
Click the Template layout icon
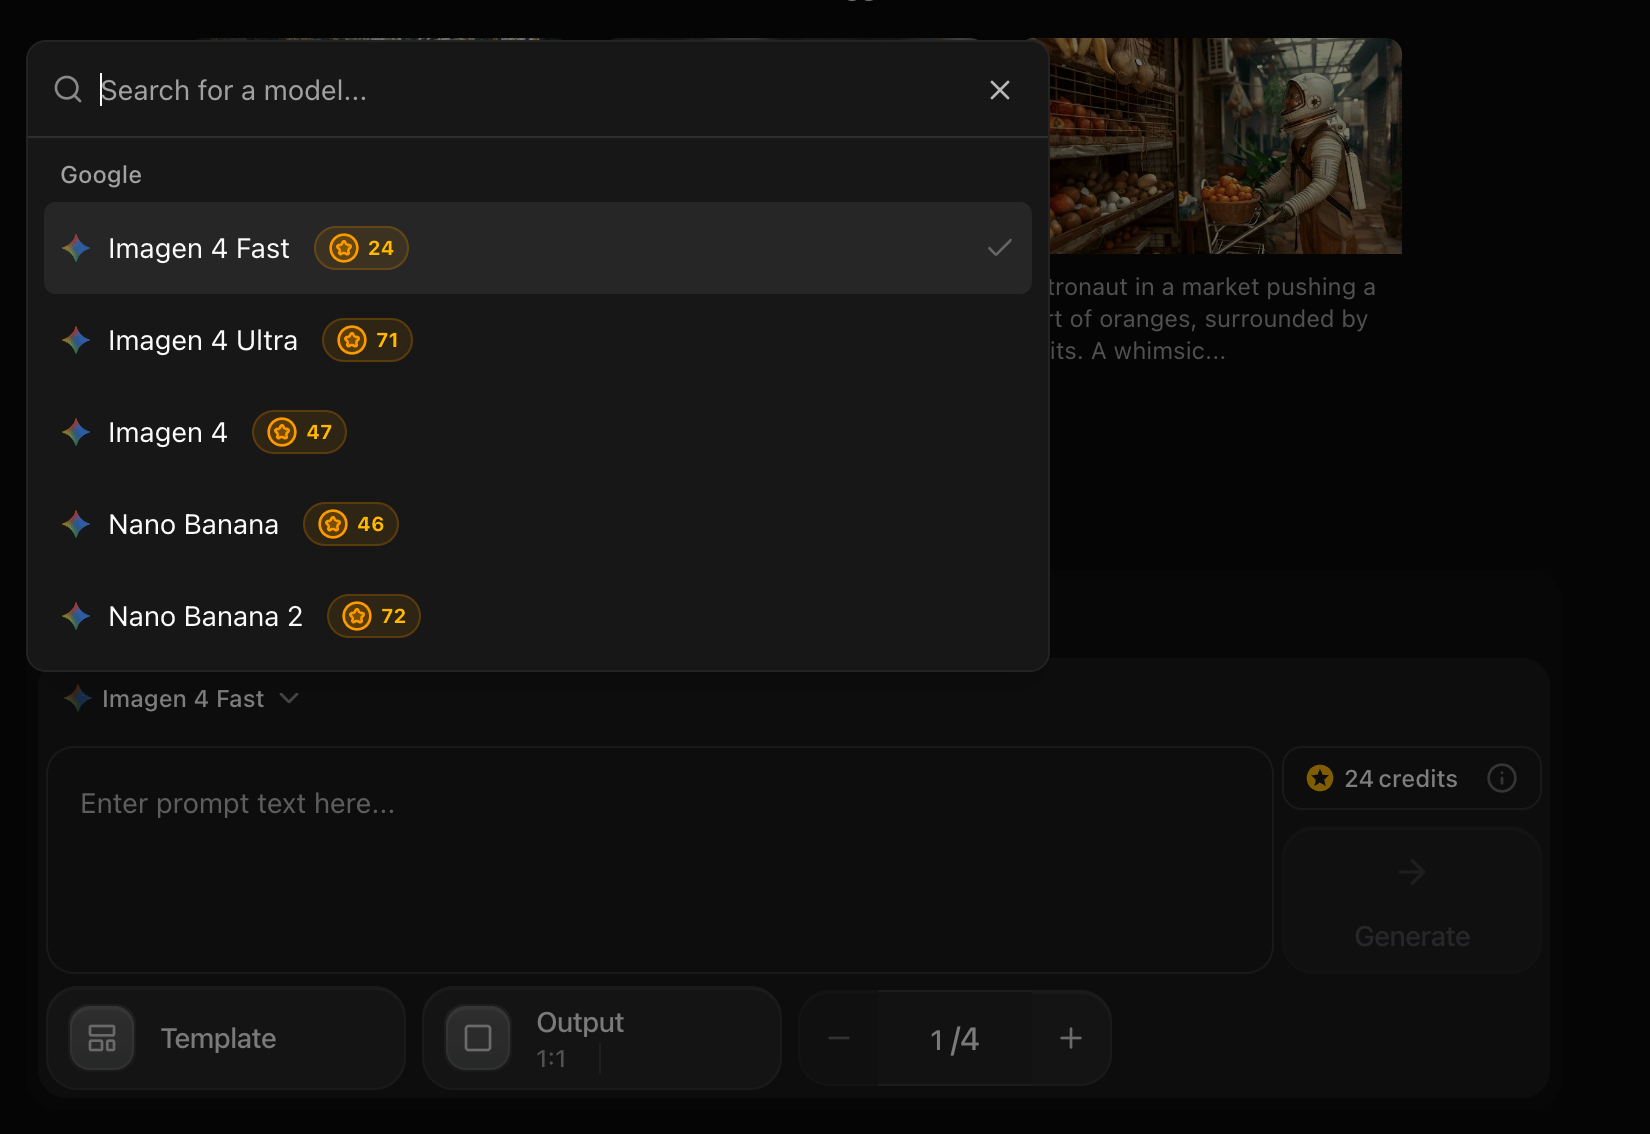click(102, 1038)
